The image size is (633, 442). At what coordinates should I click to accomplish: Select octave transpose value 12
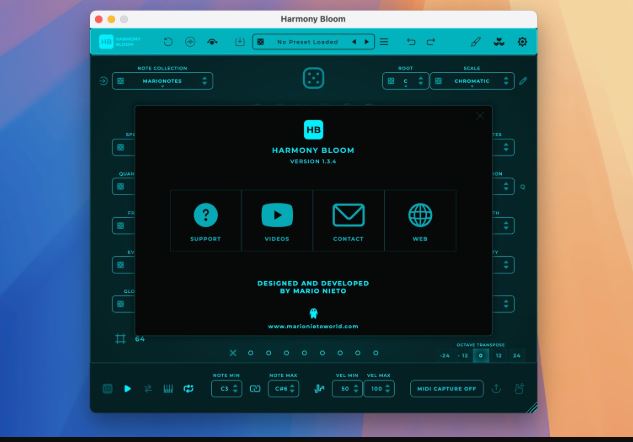point(499,356)
